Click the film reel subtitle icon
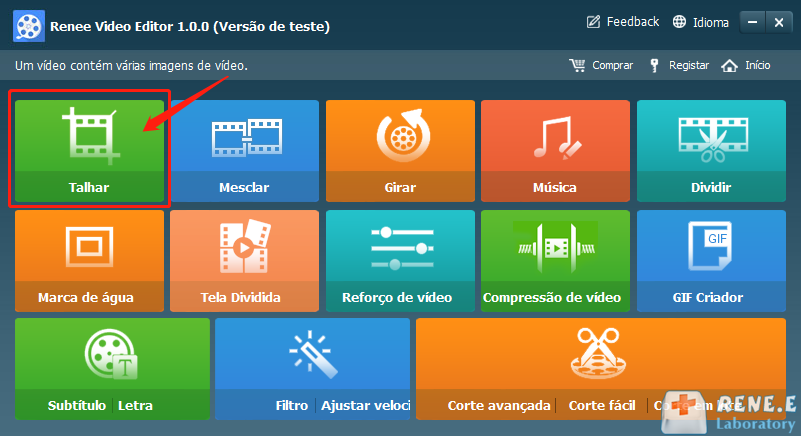This screenshot has height=436, width=801. point(111,354)
